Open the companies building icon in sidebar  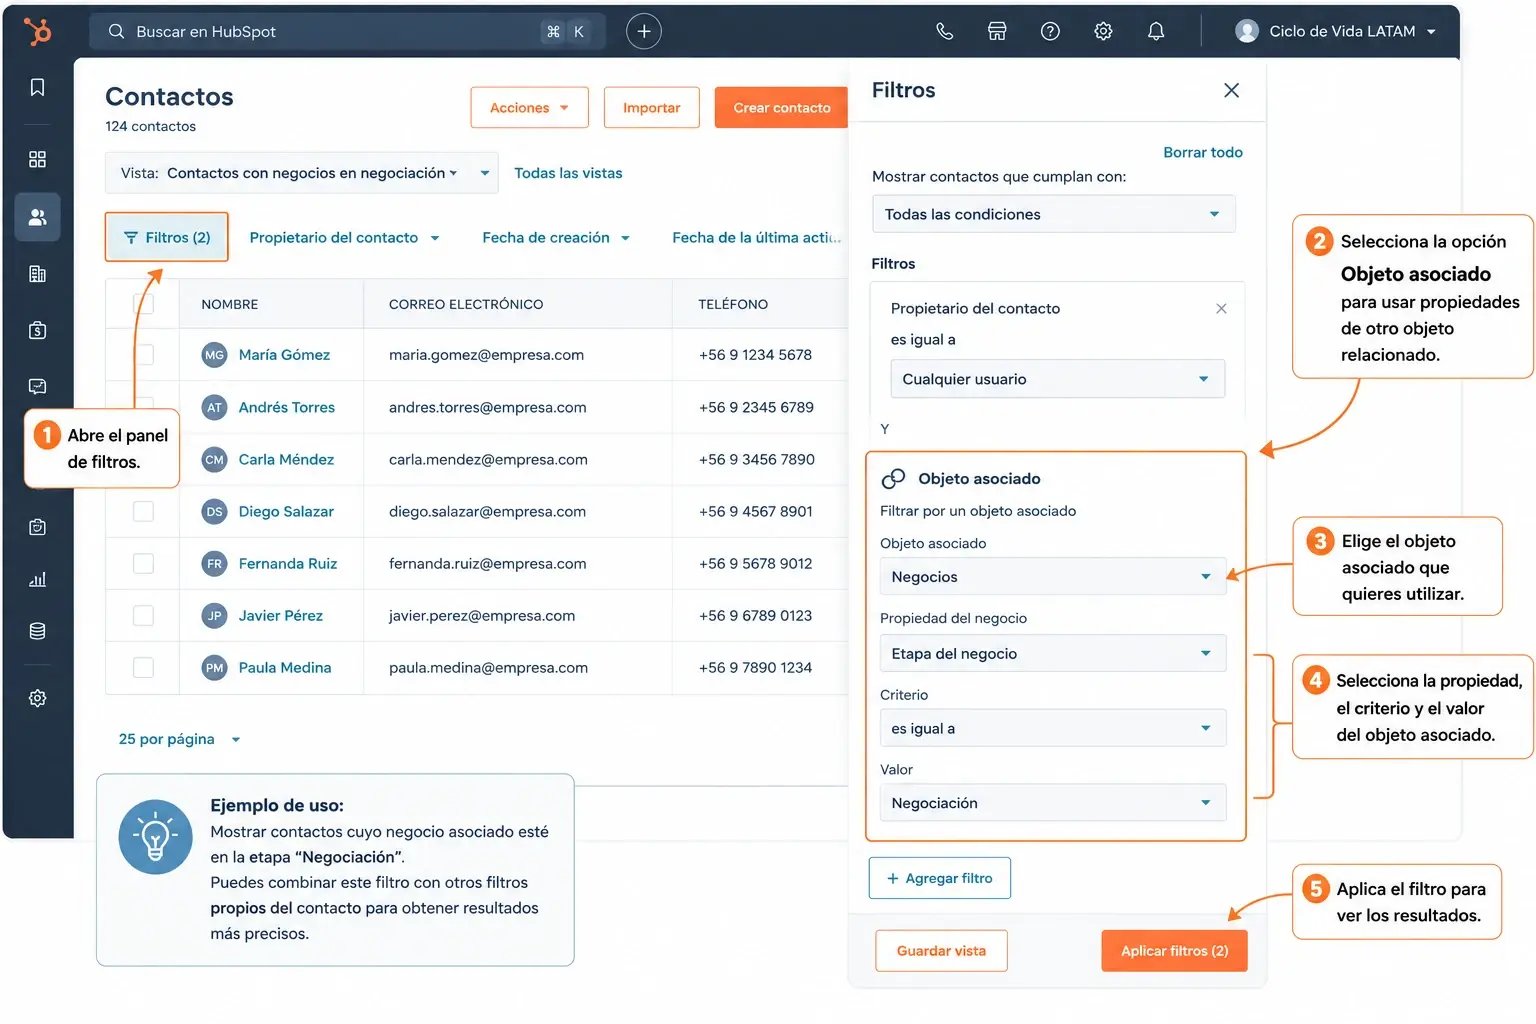[x=37, y=274]
